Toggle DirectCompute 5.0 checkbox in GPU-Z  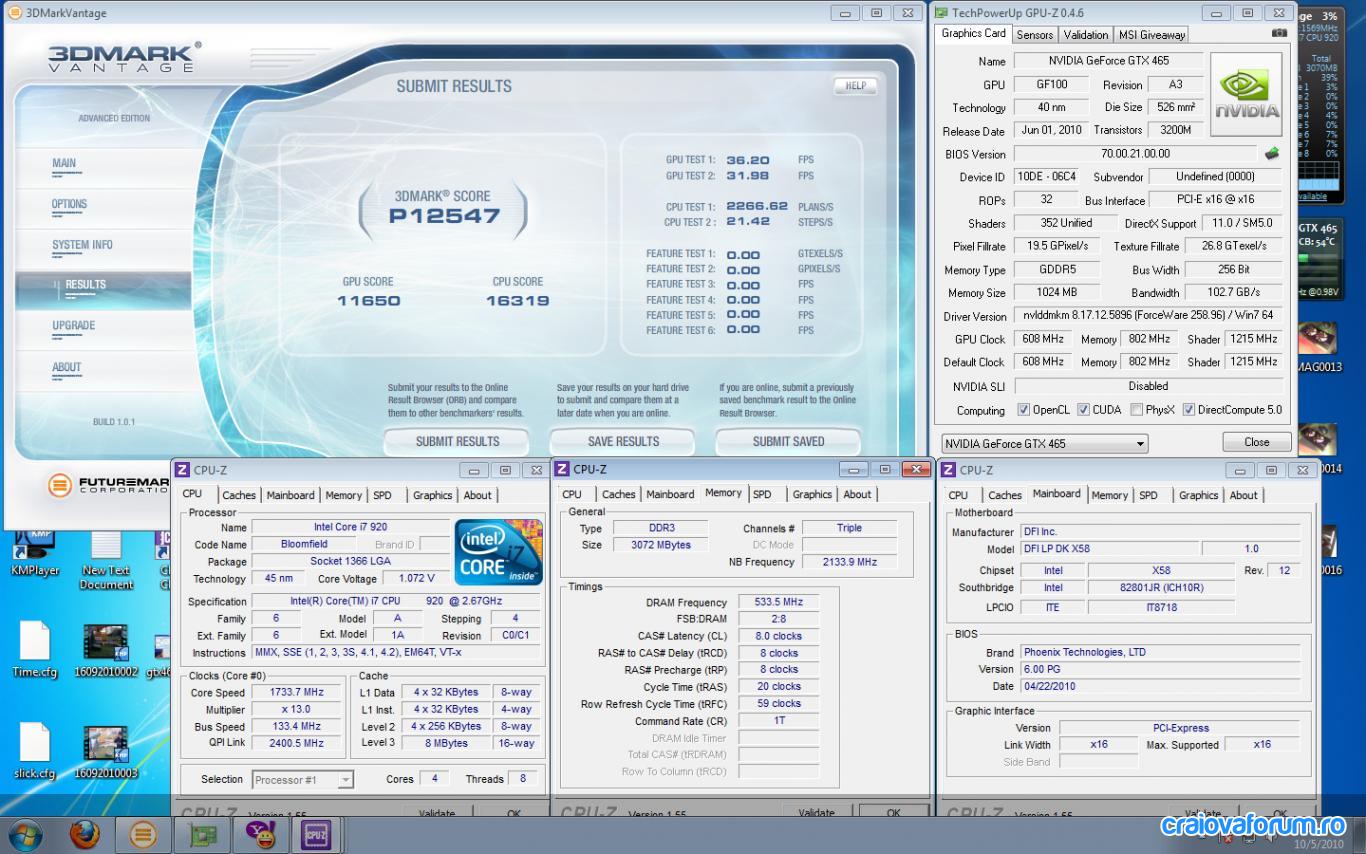coord(1189,410)
